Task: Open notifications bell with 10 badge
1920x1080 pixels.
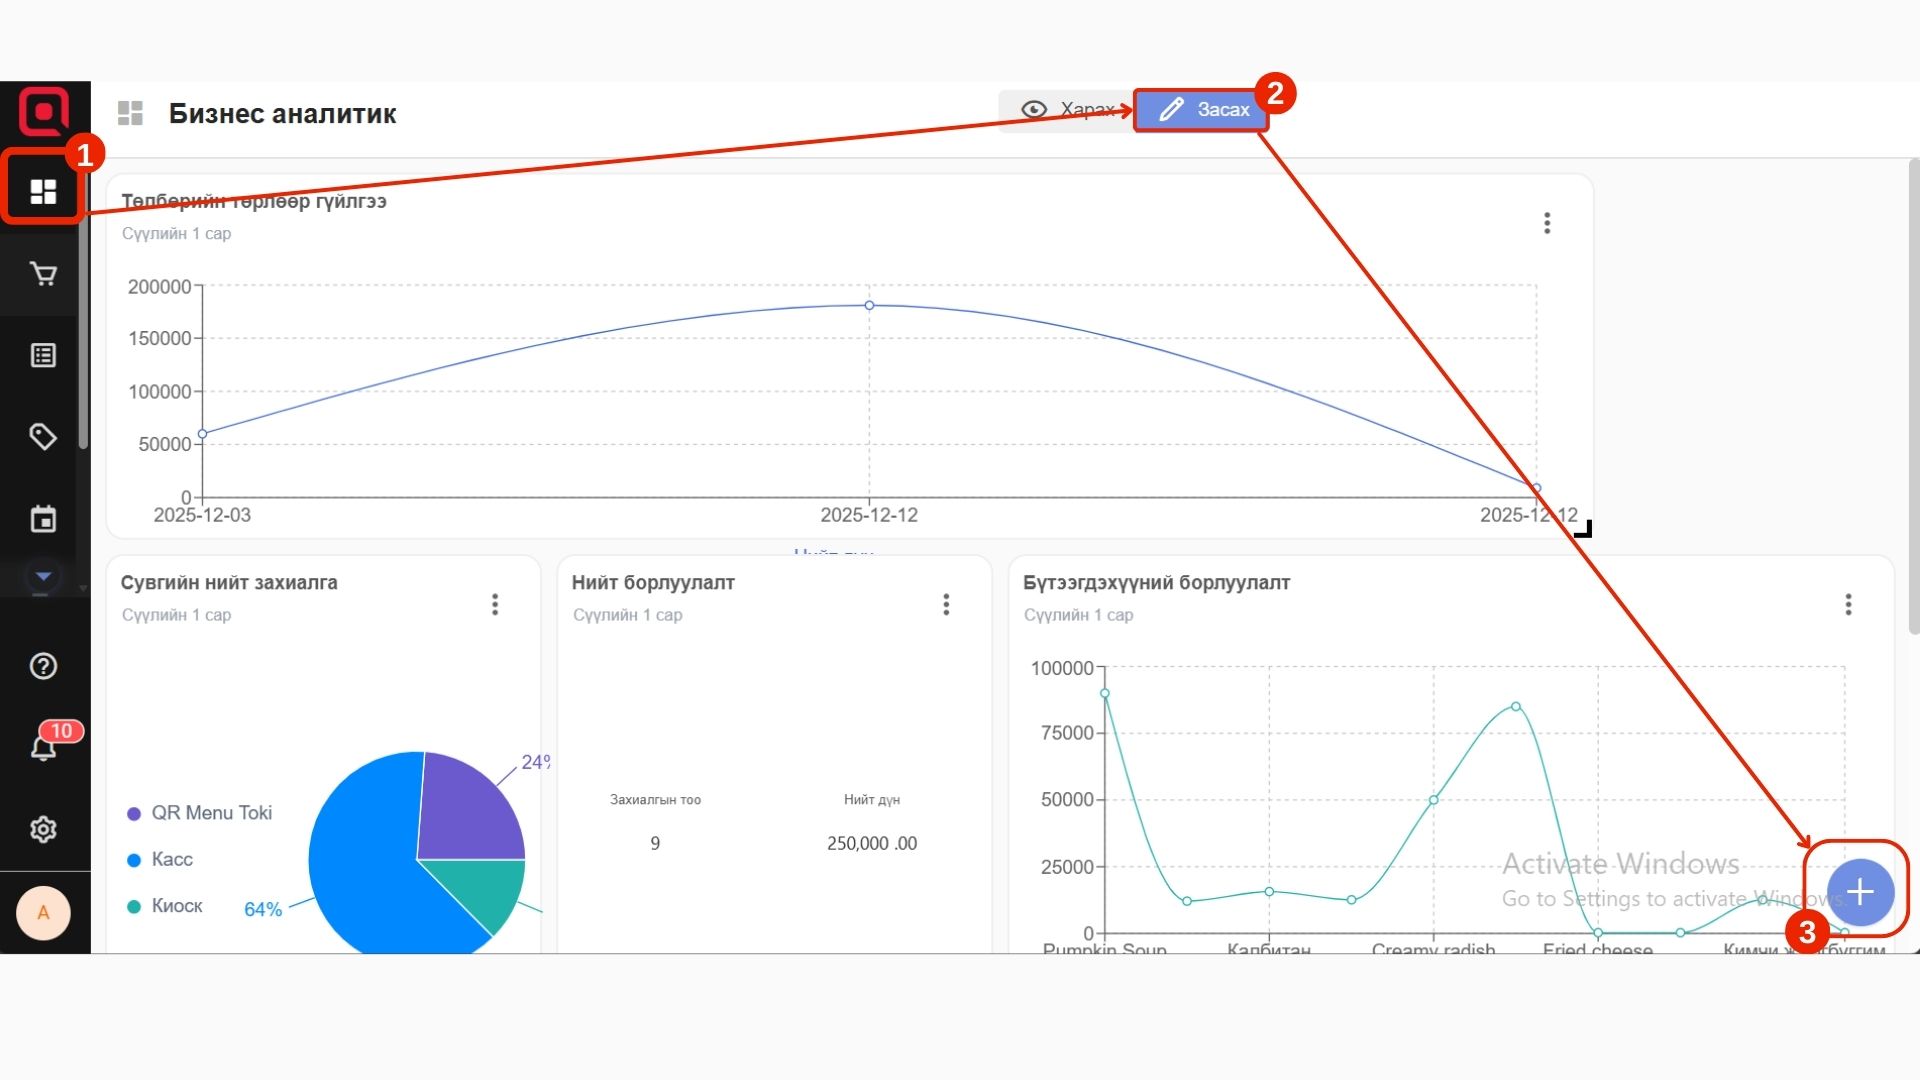Action: (43, 747)
